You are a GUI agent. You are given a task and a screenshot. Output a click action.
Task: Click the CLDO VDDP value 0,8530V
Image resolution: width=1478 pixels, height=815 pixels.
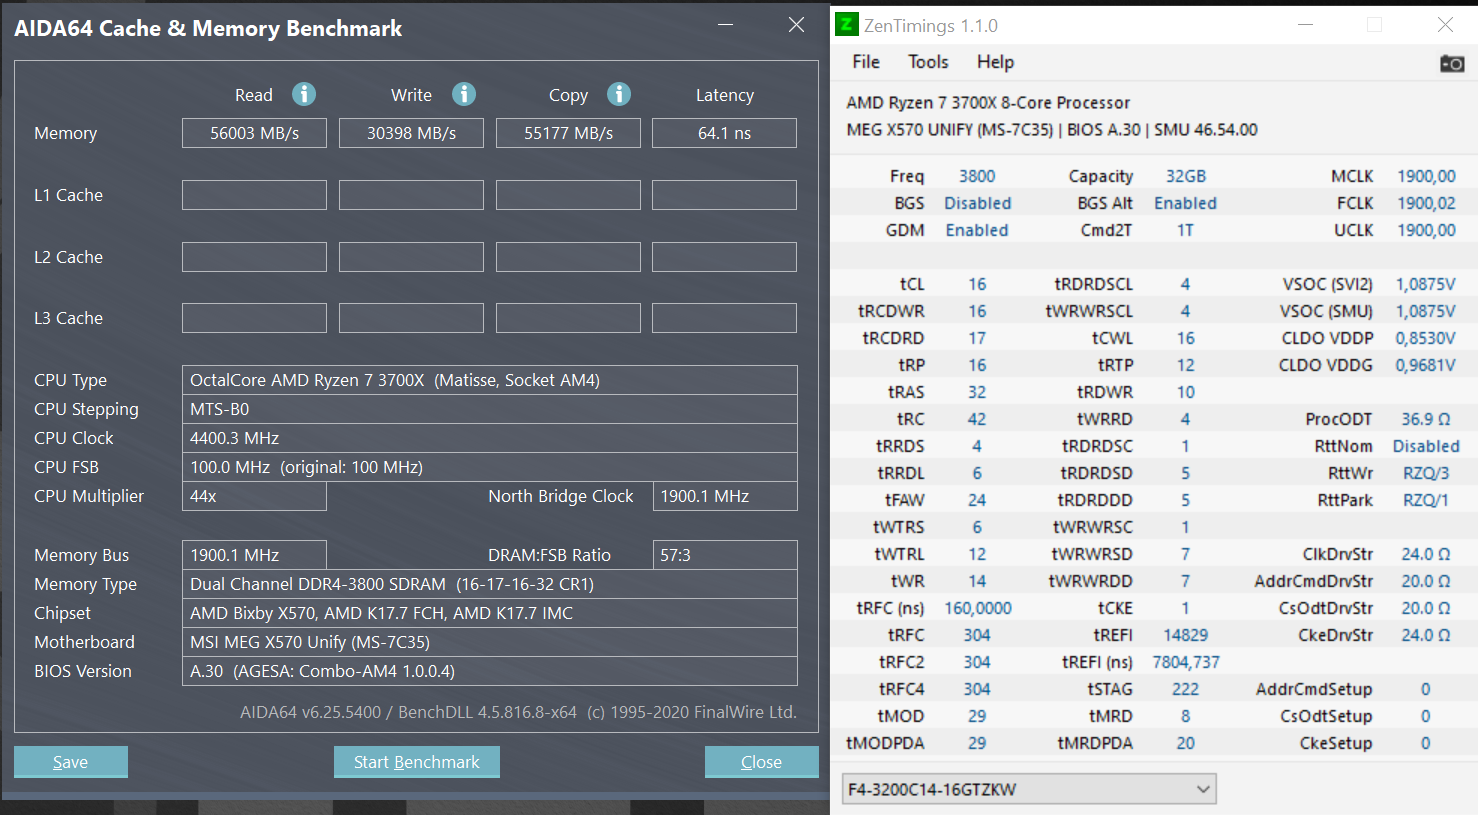tap(1426, 338)
